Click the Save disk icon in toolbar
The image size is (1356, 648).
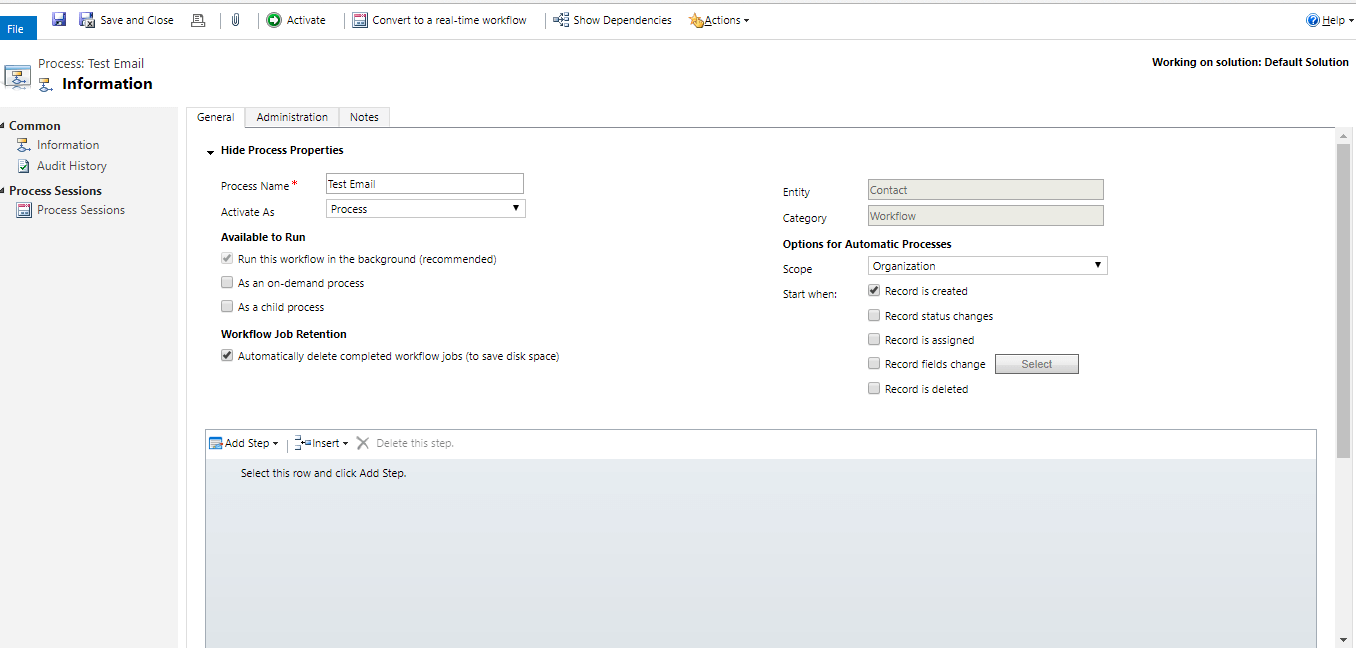pyautogui.click(x=59, y=20)
